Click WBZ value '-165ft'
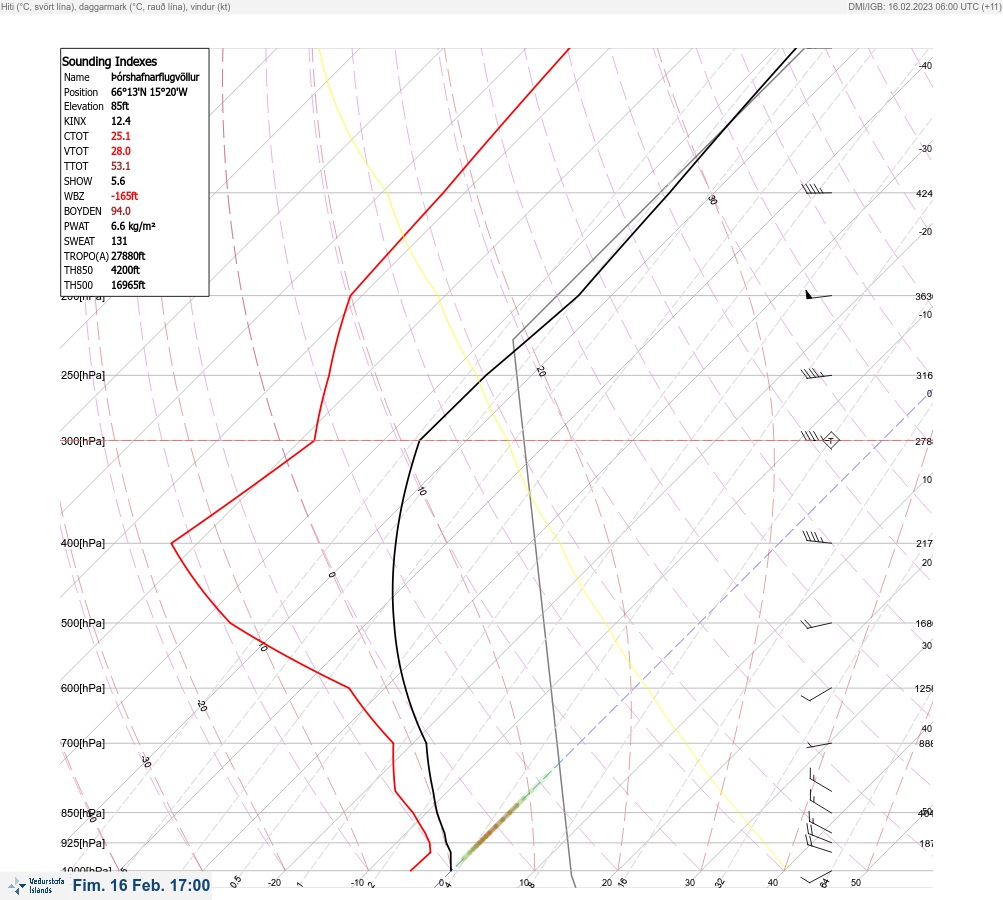Screen dimensions: 1003x900 click(124, 196)
